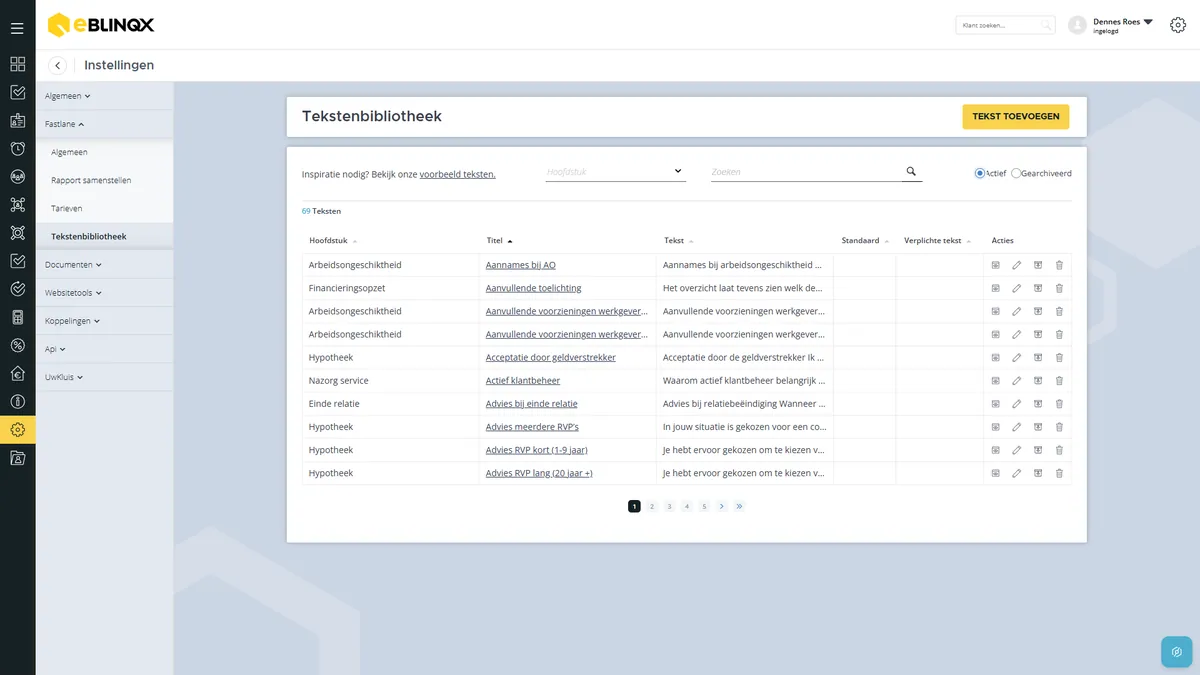Open the percent icon in the left icon bar
Image resolution: width=1200 pixels, height=675 pixels.
[17, 345]
